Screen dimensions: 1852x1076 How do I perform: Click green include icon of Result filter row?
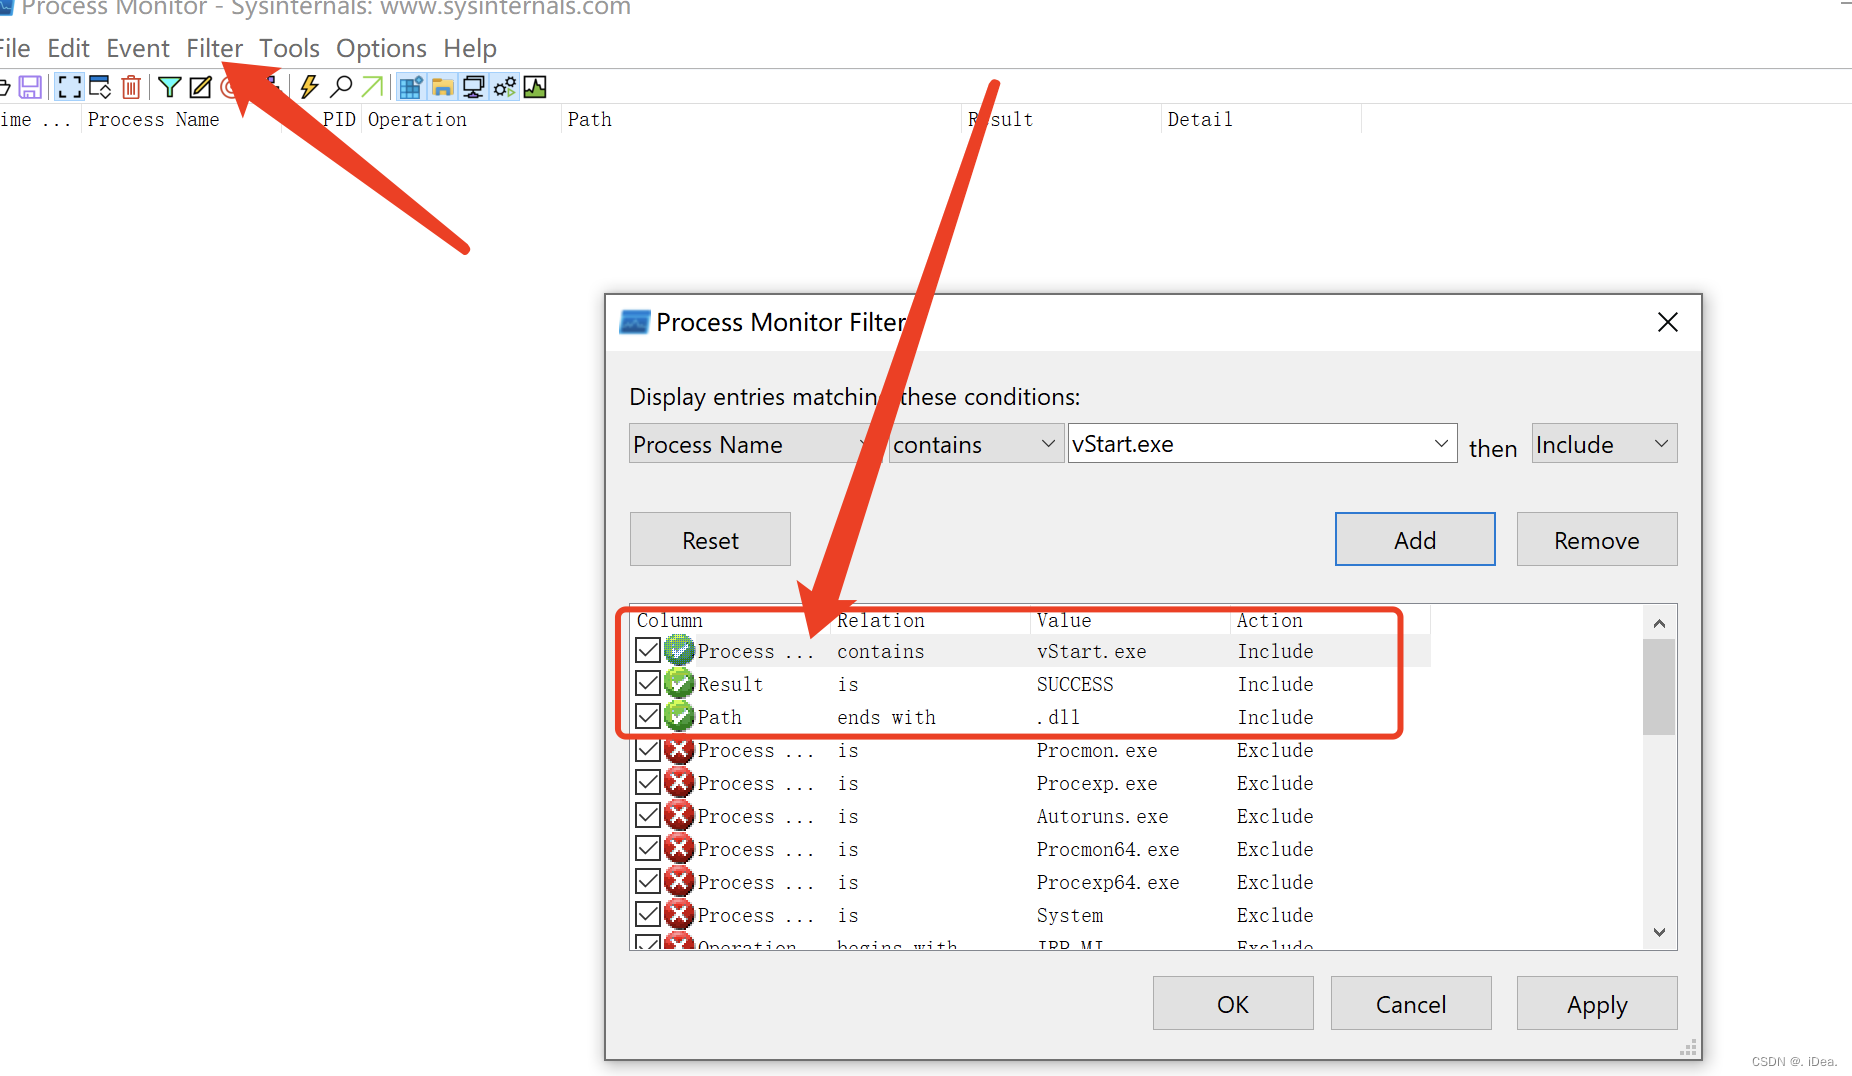679,683
